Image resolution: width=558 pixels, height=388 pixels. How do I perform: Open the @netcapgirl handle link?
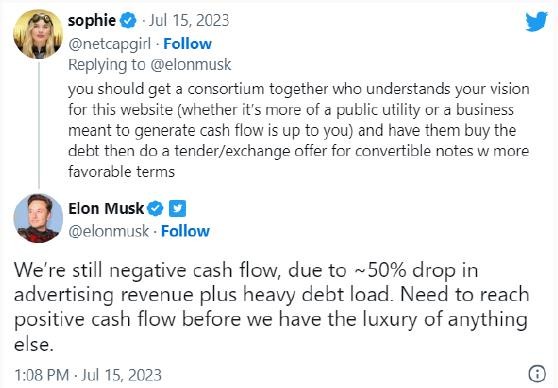coord(110,44)
